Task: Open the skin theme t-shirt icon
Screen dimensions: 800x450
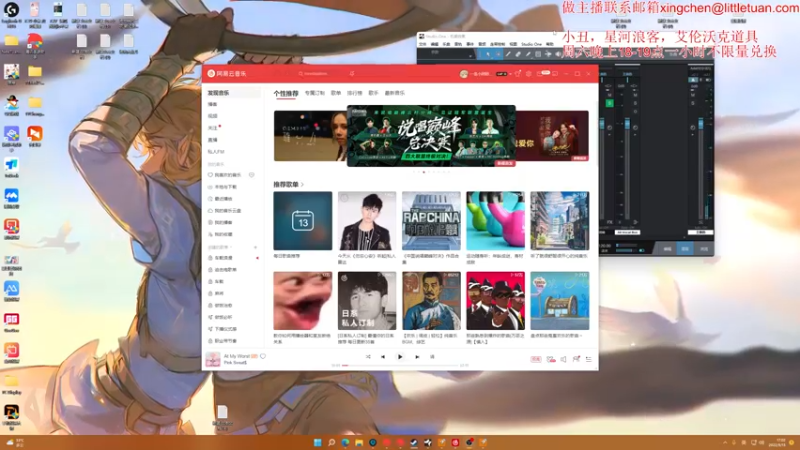Action: (517, 73)
